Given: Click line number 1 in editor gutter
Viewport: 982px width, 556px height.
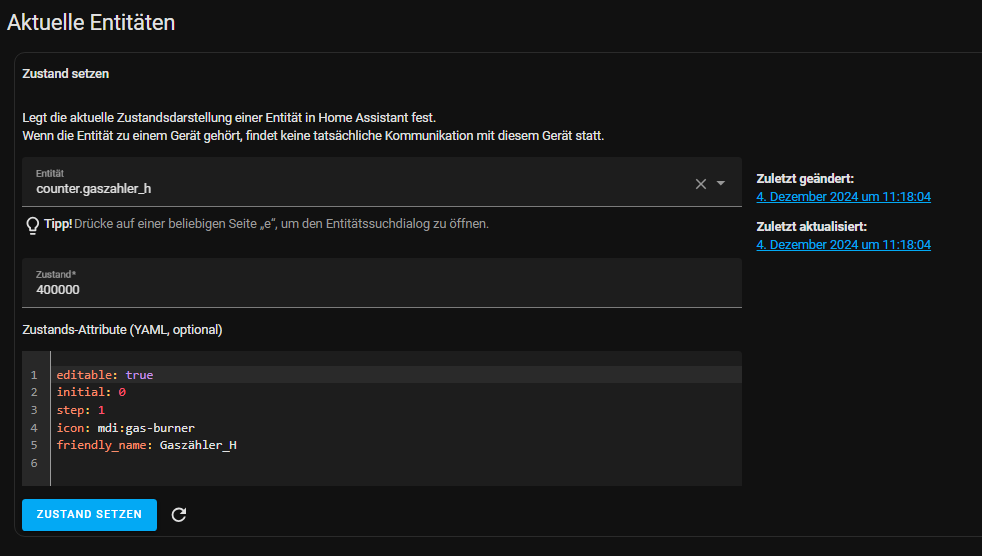Looking at the screenshot, I should (x=34, y=375).
